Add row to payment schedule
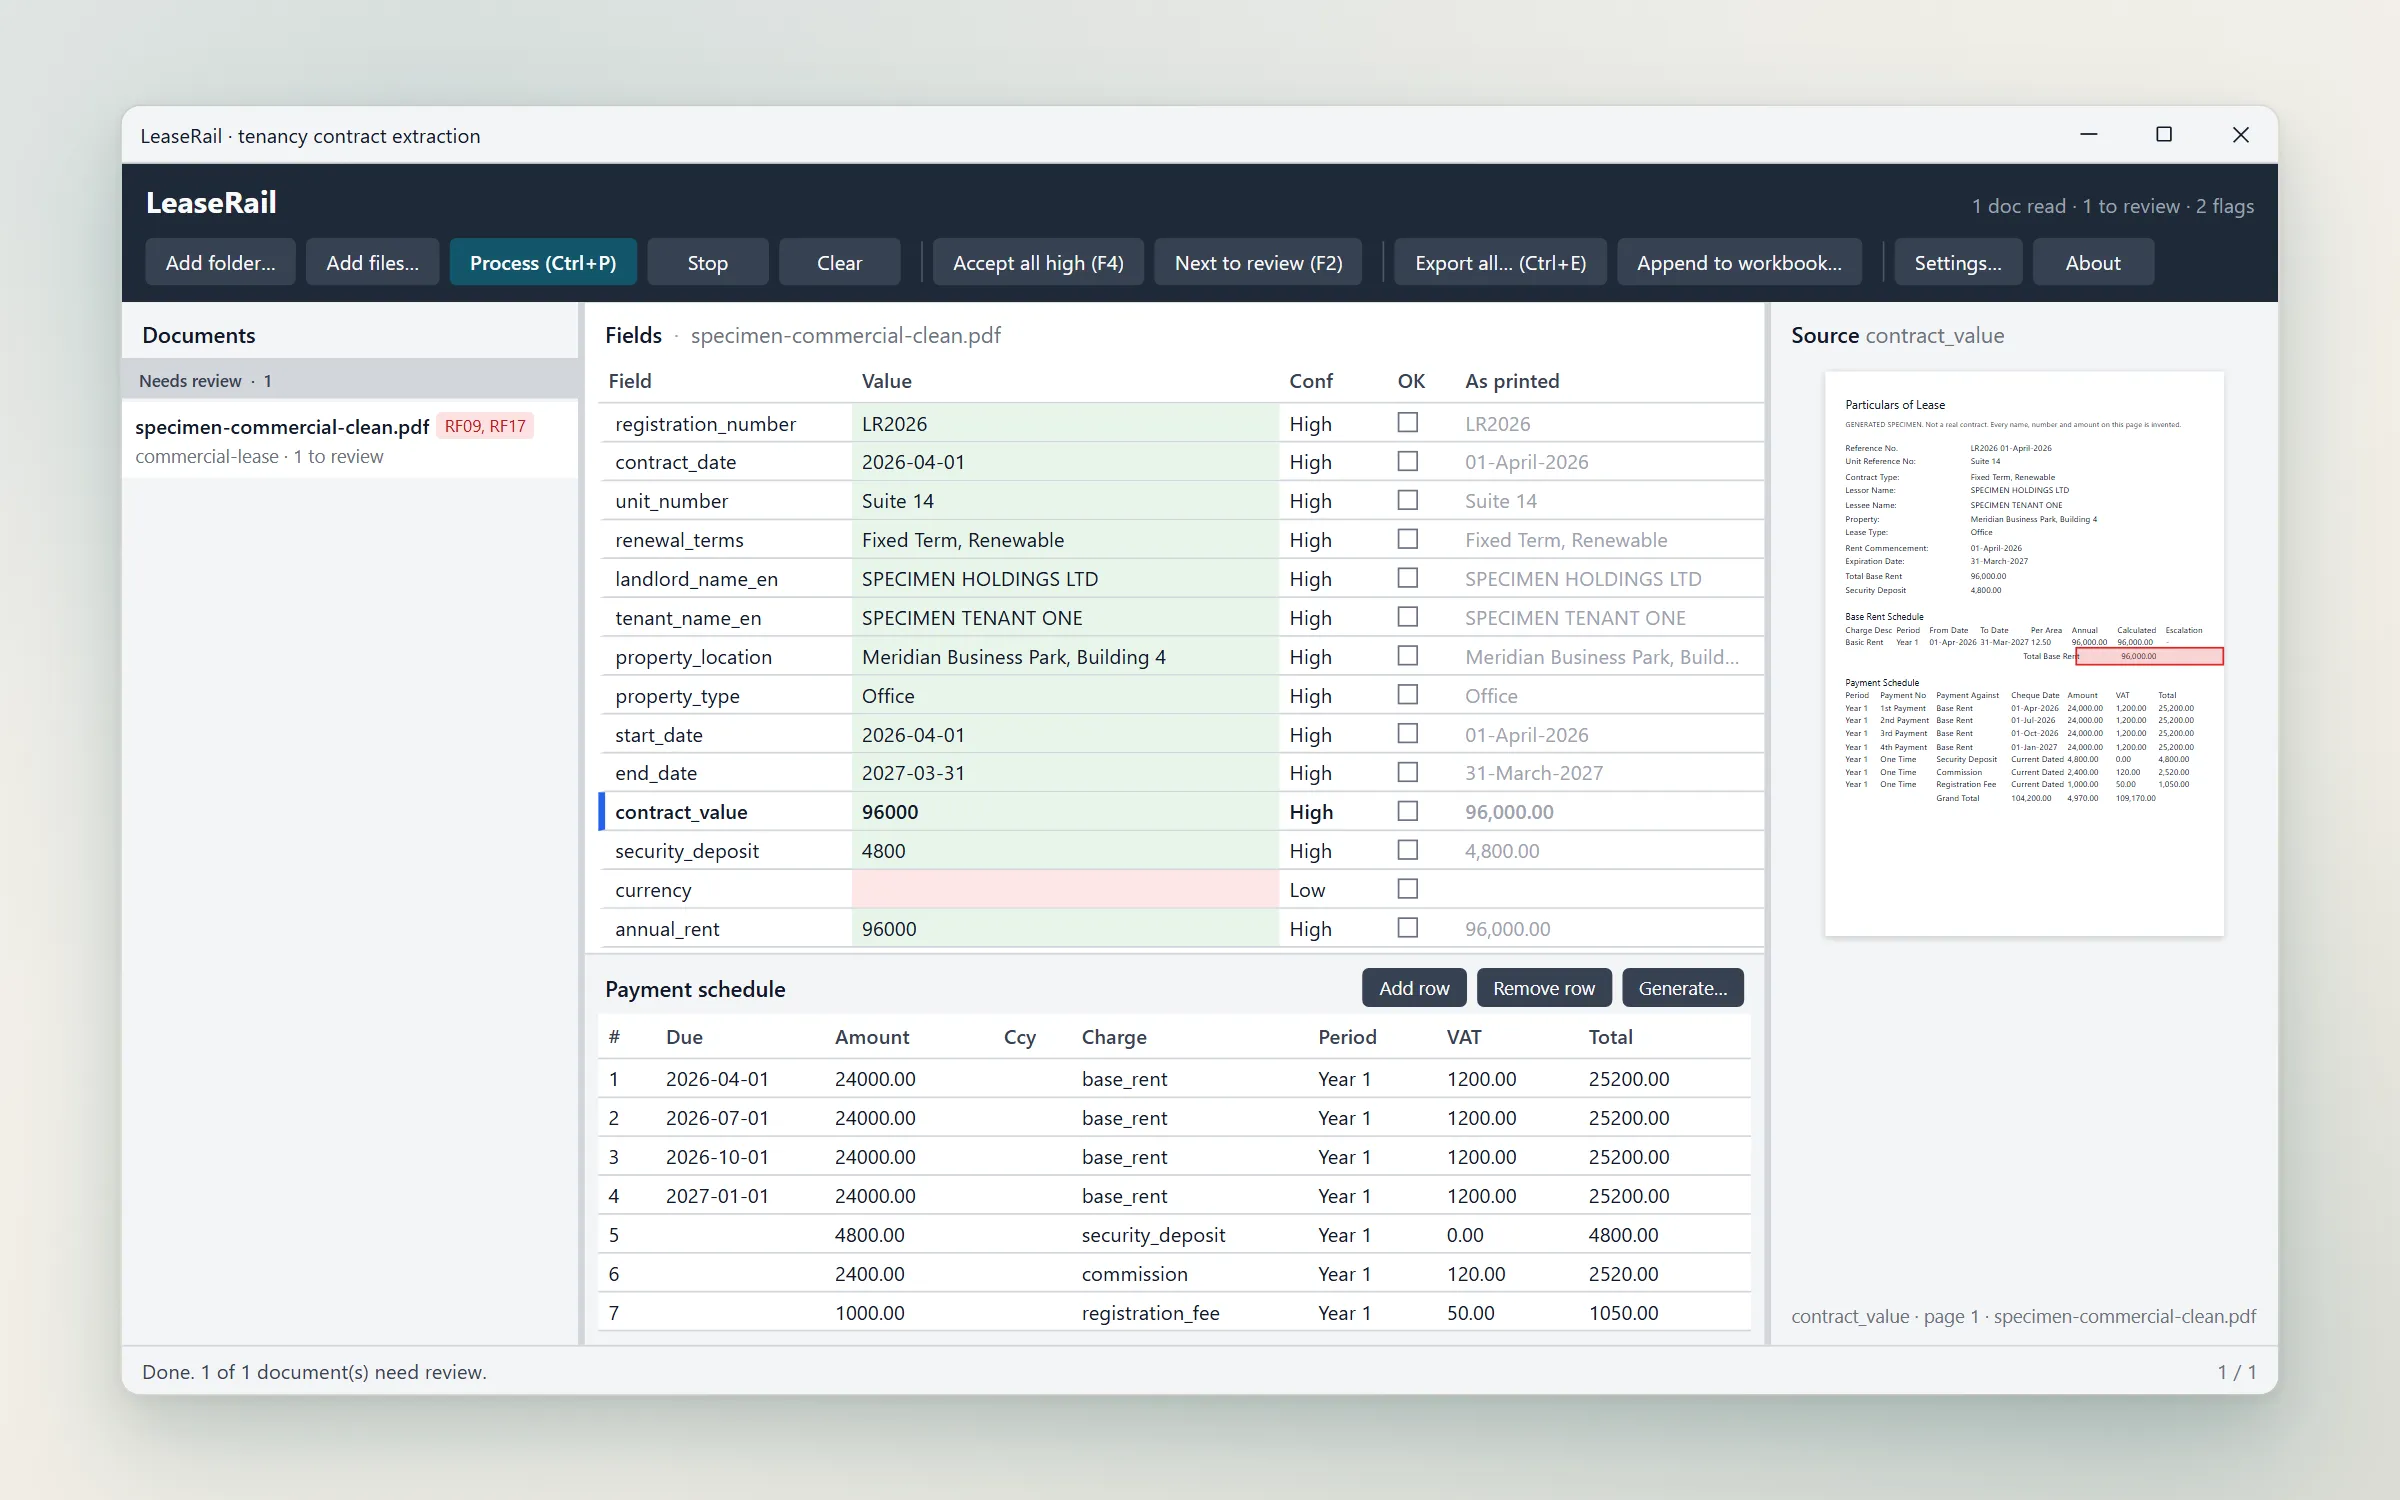2400x1500 pixels. [1414, 988]
